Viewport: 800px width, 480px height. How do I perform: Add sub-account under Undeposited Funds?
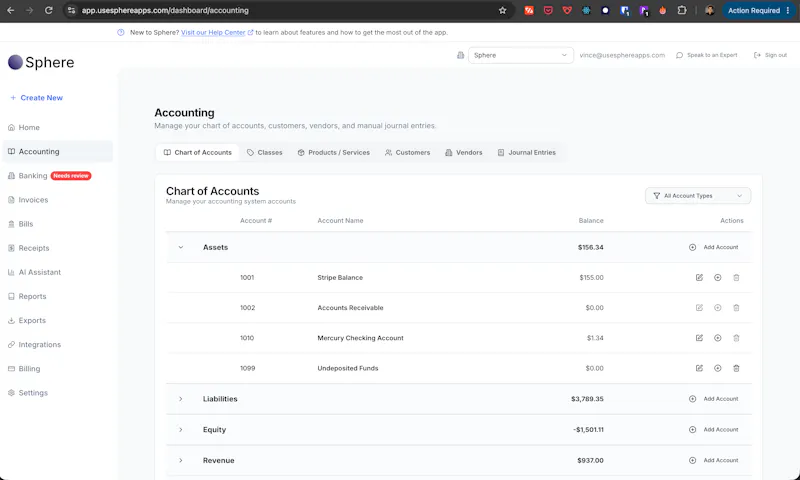(x=717, y=368)
